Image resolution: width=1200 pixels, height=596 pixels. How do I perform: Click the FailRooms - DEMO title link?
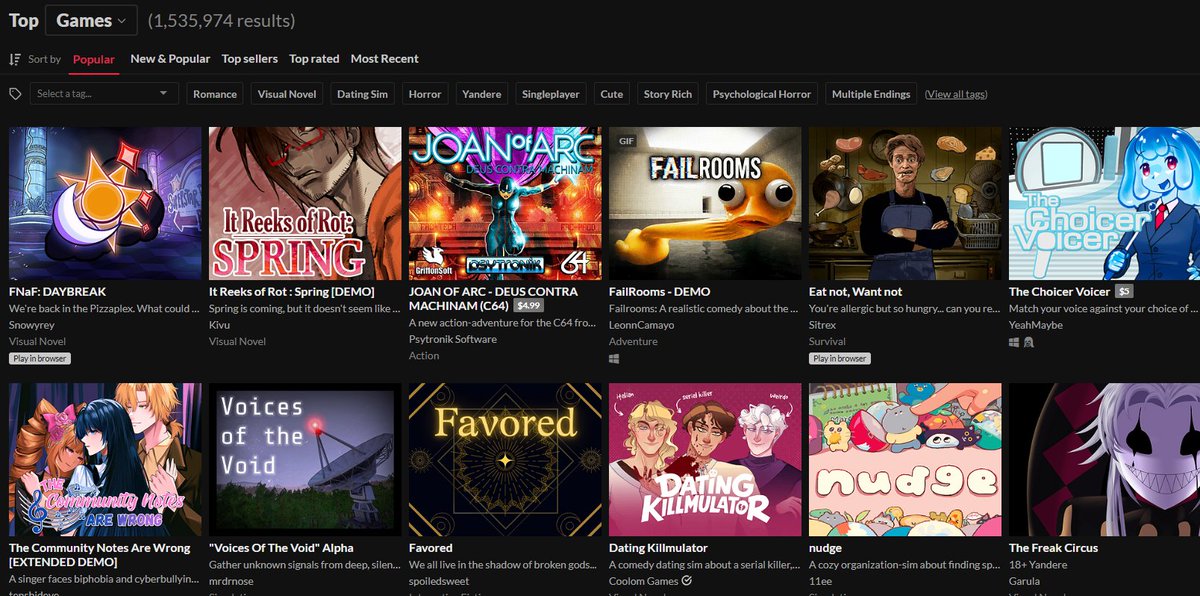[659, 292]
